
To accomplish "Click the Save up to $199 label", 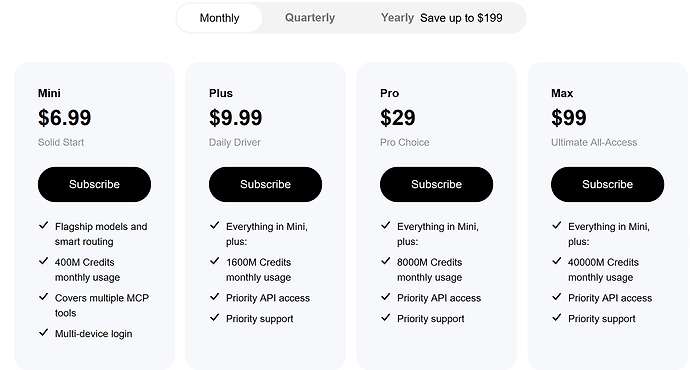I will [x=461, y=18].
